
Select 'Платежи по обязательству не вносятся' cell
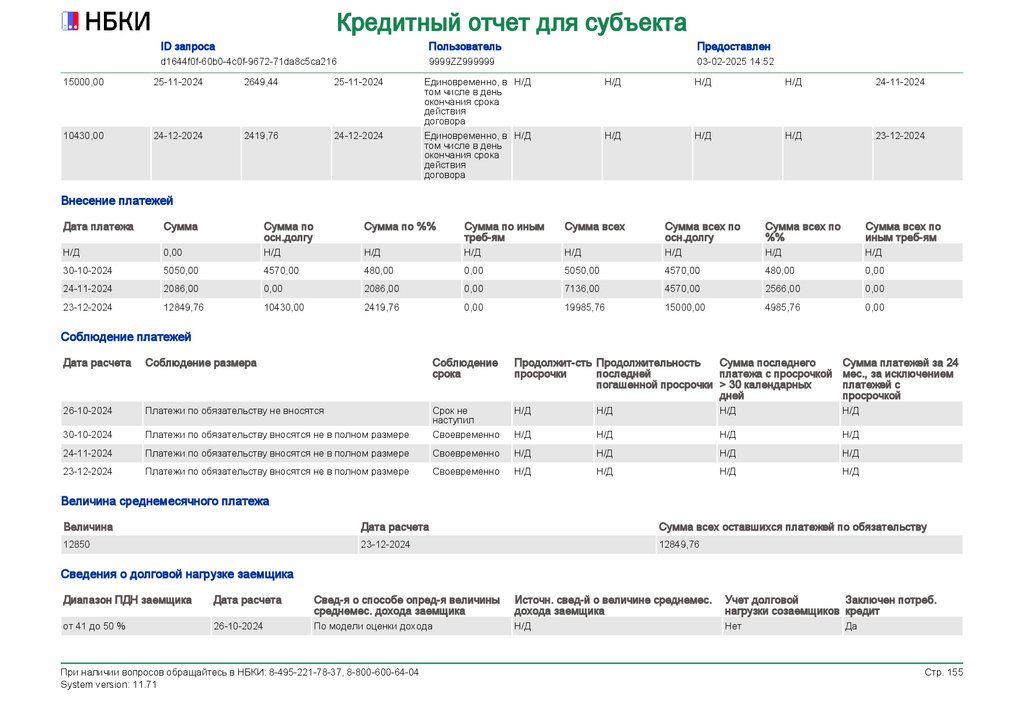pos(234,411)
